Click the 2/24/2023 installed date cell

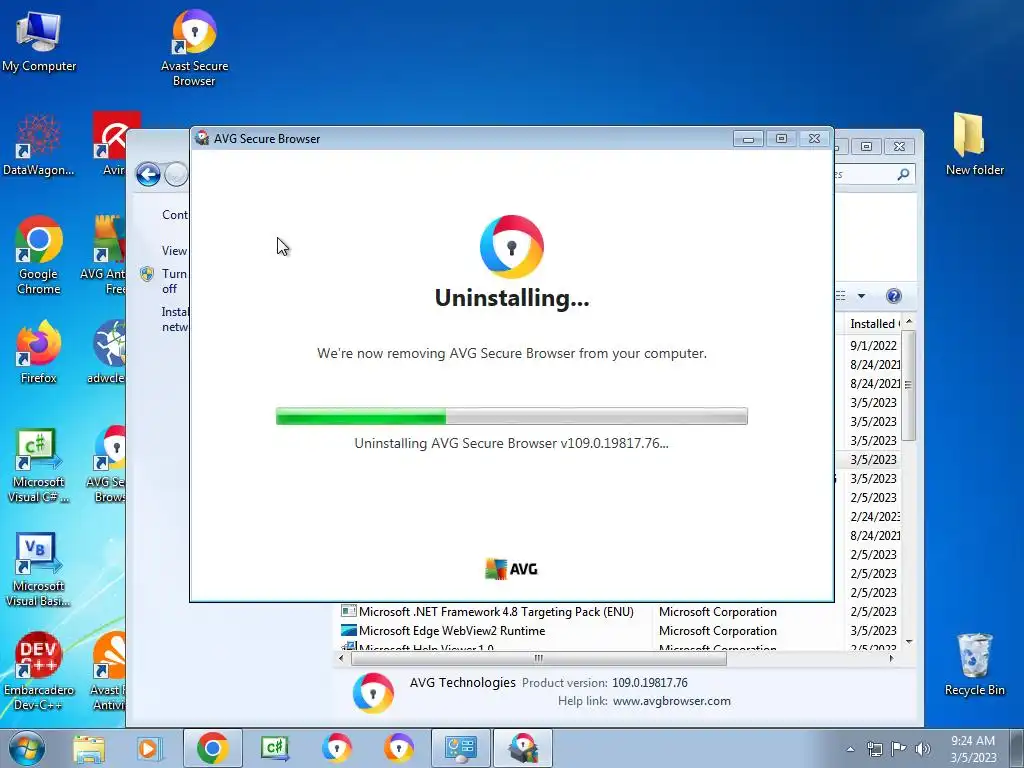874,517
